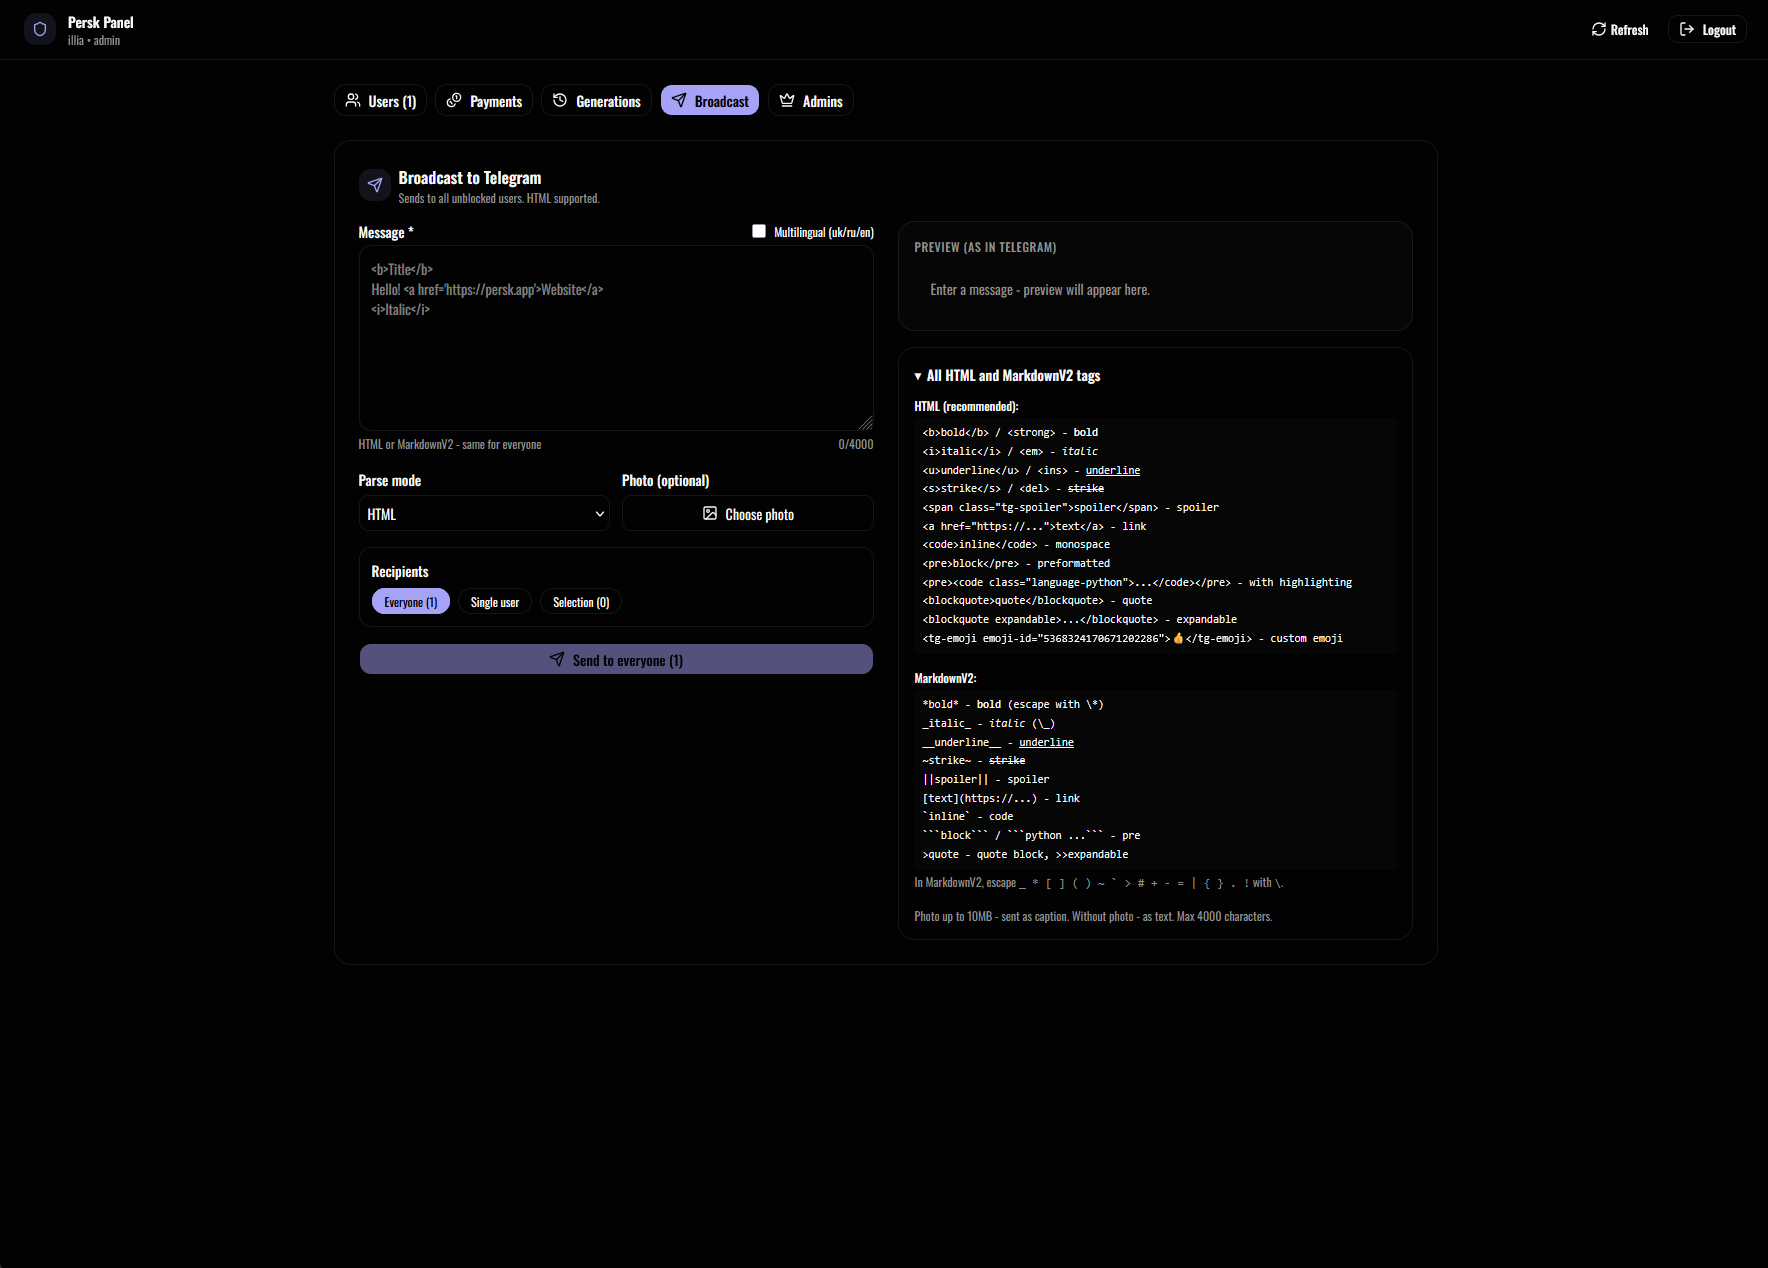Click the Preview (as in Telegram) placeholder text
Screen dimensions: 1768x1268
click(1040, 290)
